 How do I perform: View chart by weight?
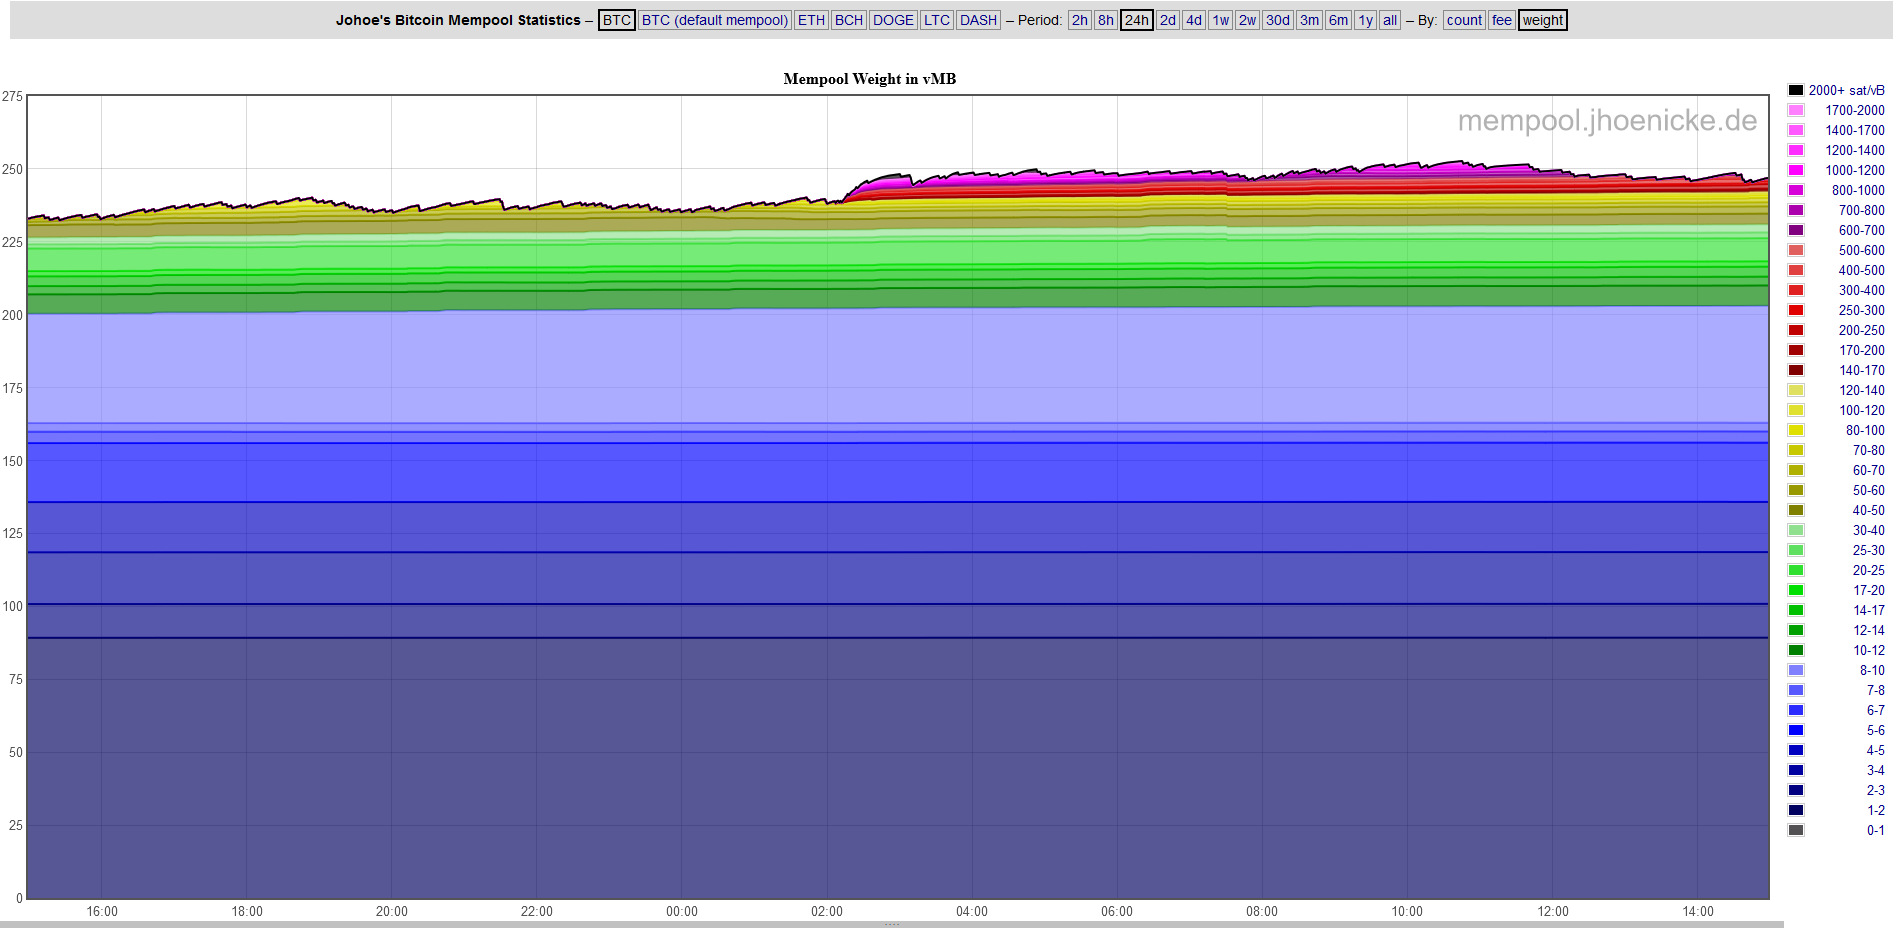pos(1543,20)
